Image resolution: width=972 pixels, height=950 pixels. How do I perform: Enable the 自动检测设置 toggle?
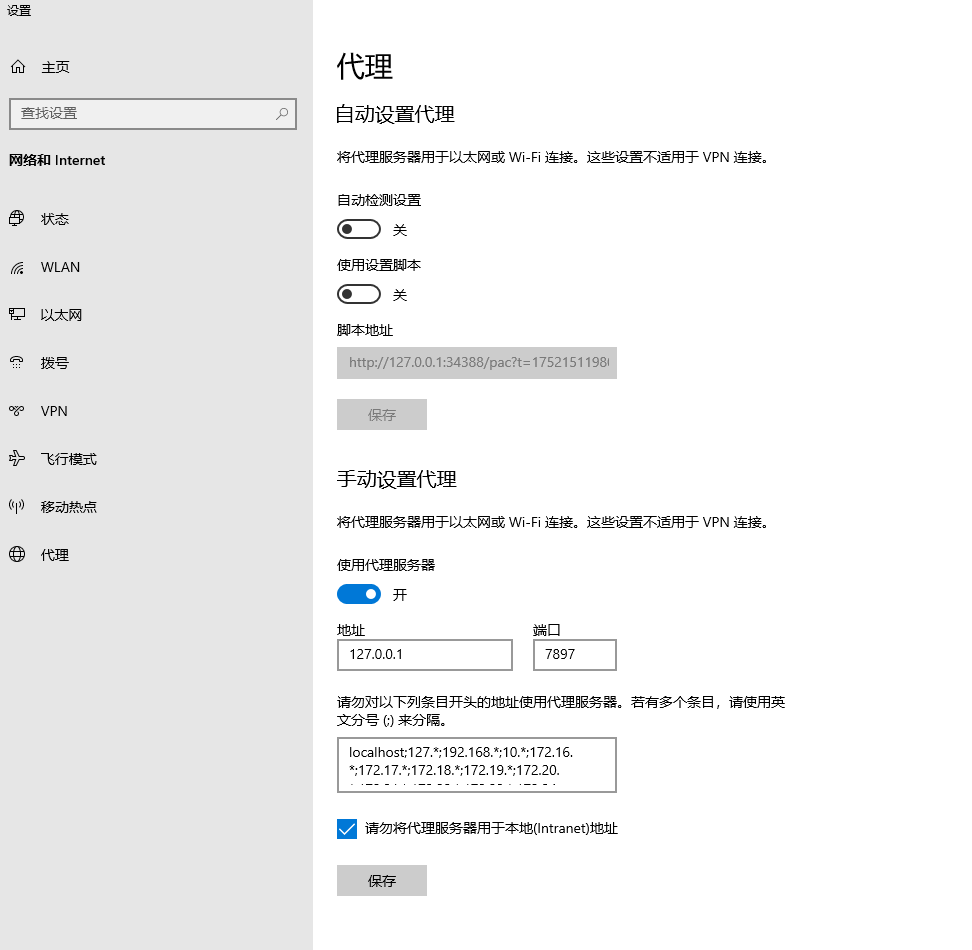[359, 230]
